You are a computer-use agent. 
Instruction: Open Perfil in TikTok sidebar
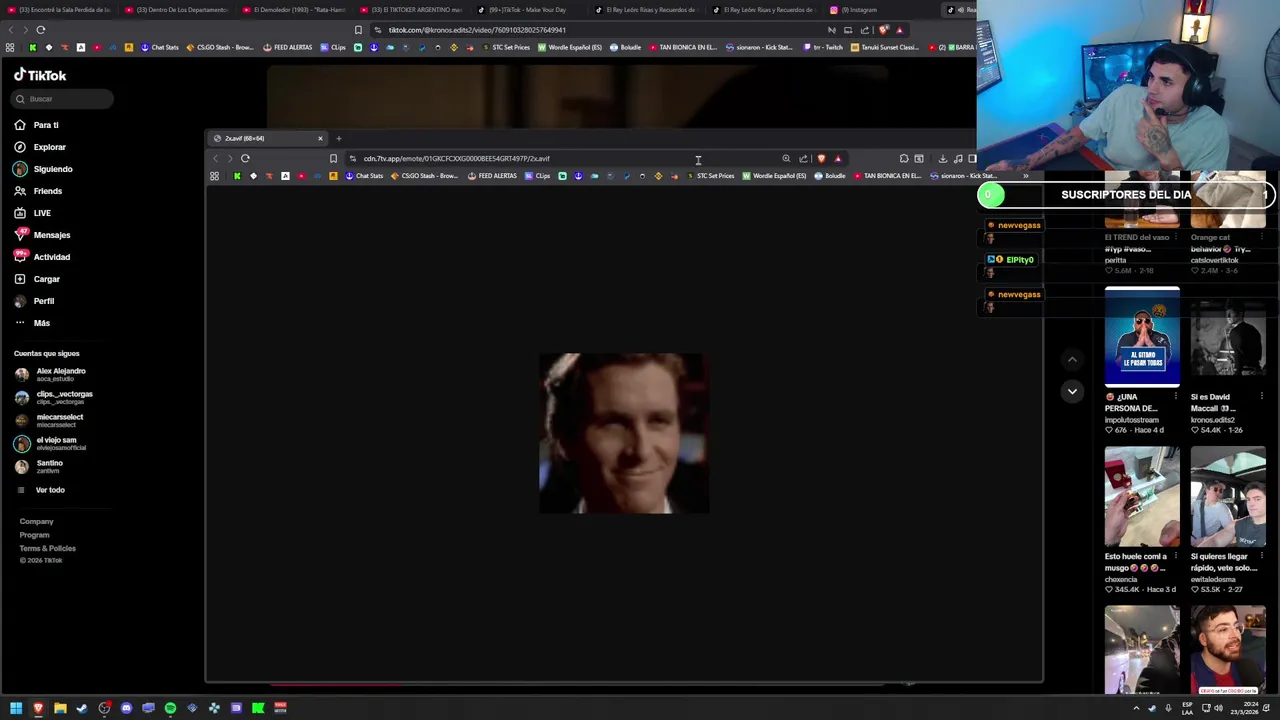pos(34,301)
